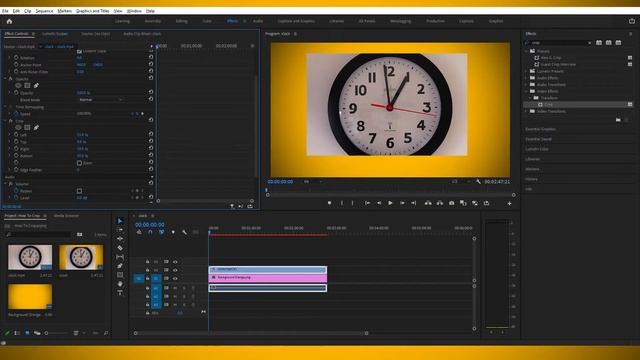Reset the Crop Left parameter

click(151, 134)
